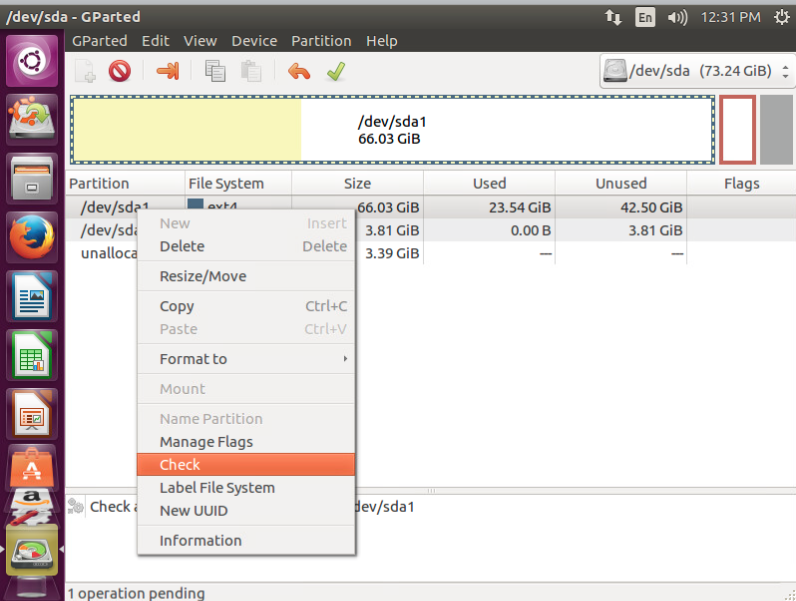Screen dimensions: 796x601
Task: Open LibreOffice Impress from the launcher
Action: point(32,414)
